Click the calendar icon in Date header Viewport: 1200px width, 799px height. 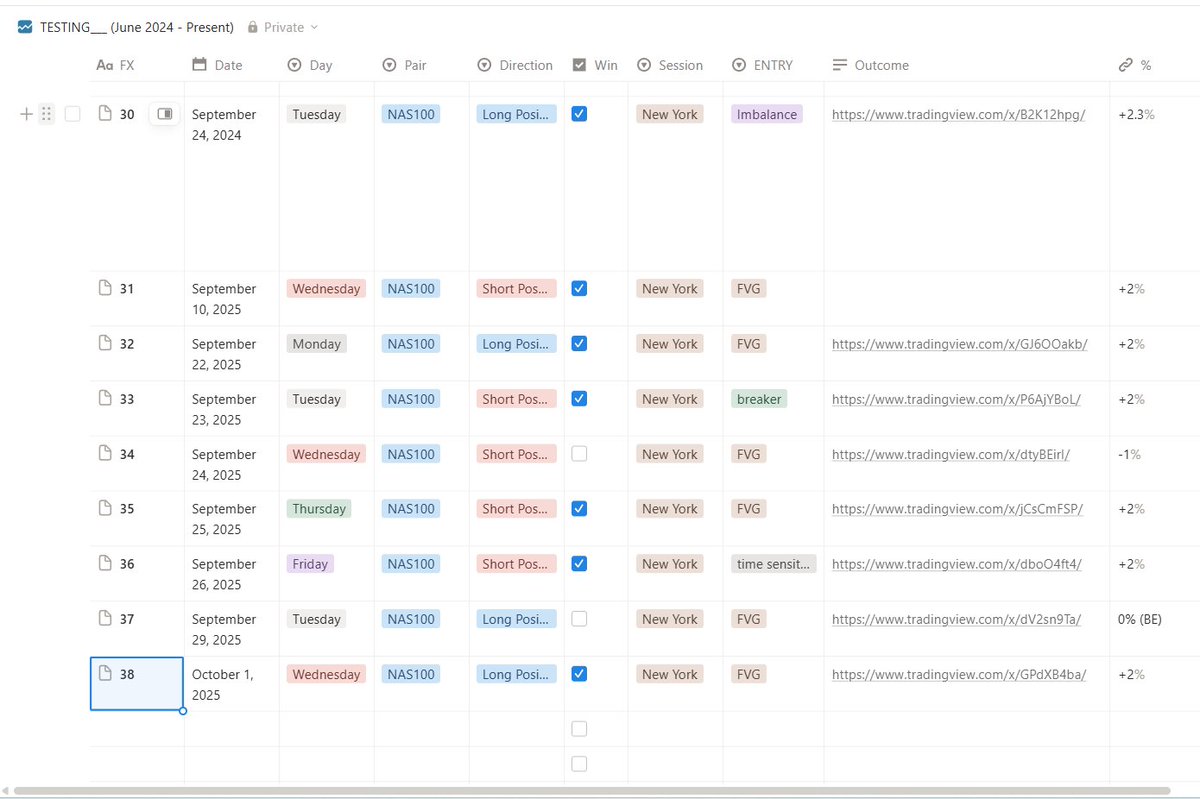[199, 65]
